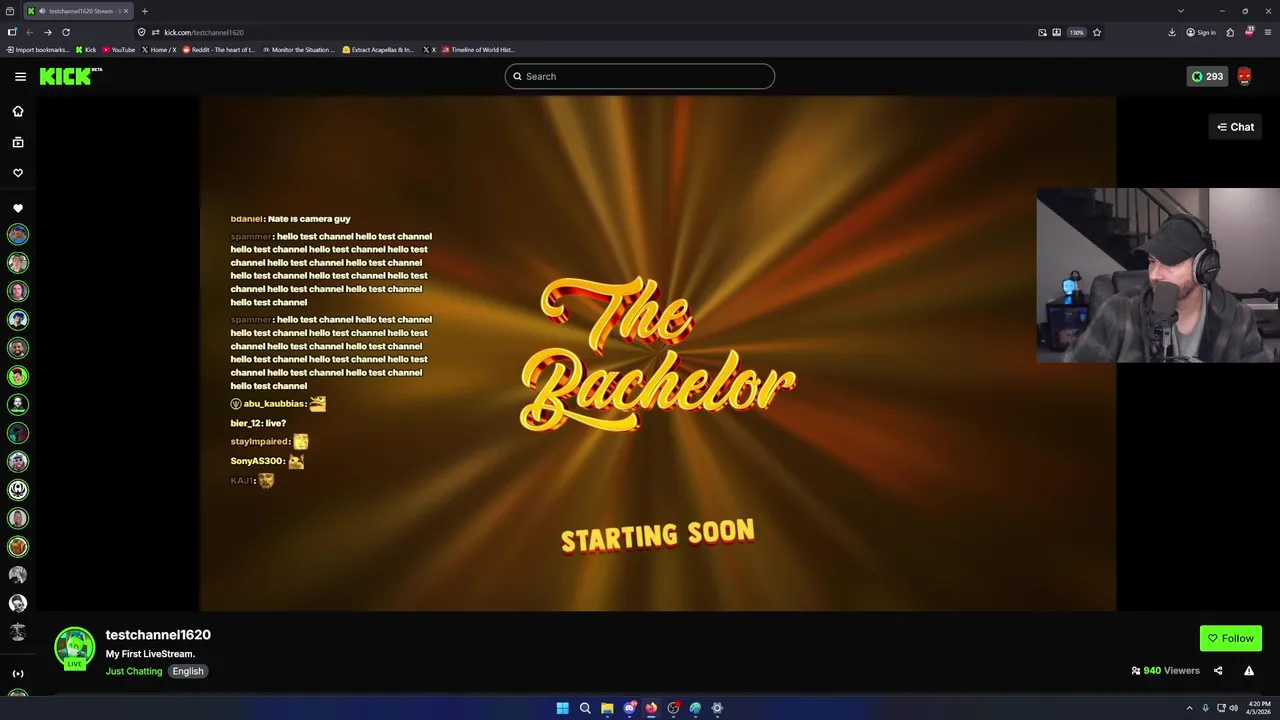Click the webcam overlay of the streamer
Viewport: 1280px width, 720px height.
pyautogui.click(x=1158, y=275)
